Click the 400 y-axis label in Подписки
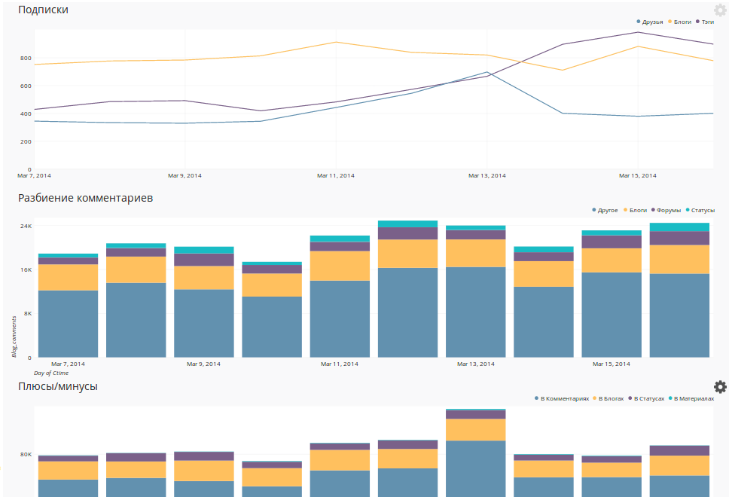 coord(26,114)
